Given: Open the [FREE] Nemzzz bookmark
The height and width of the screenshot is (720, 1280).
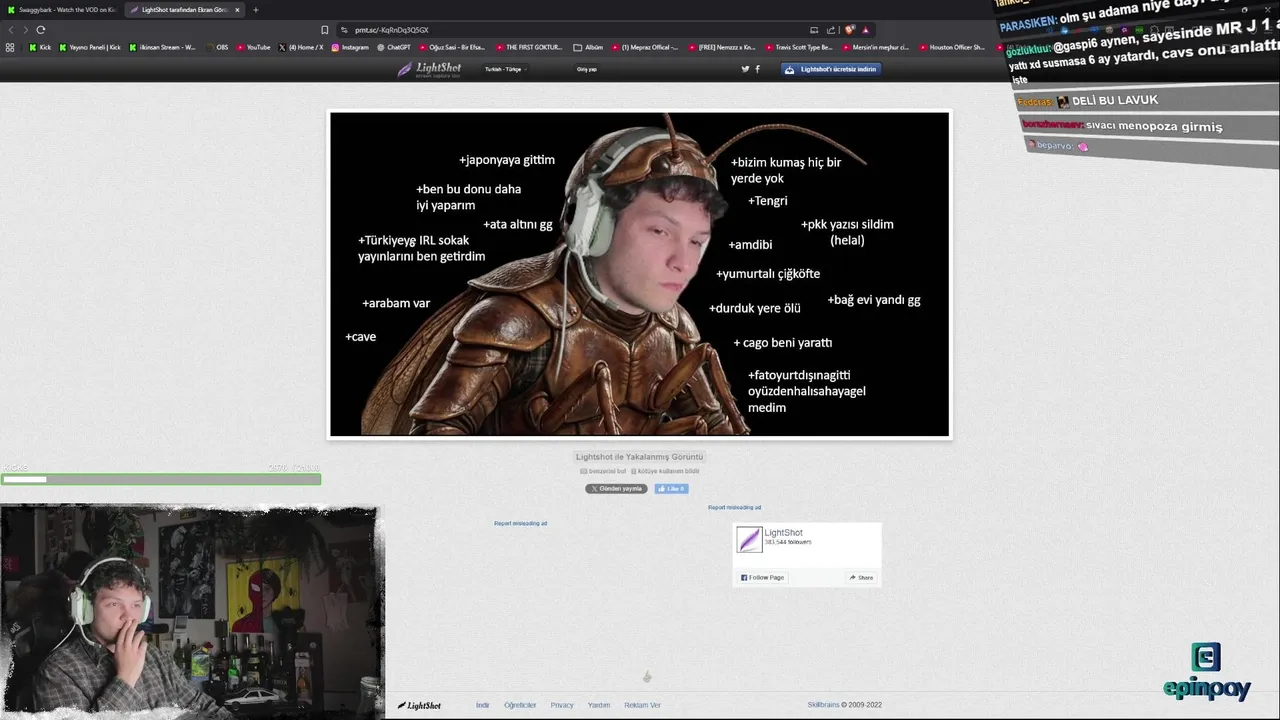Looking at the screenshot, I should coord(721,47).
